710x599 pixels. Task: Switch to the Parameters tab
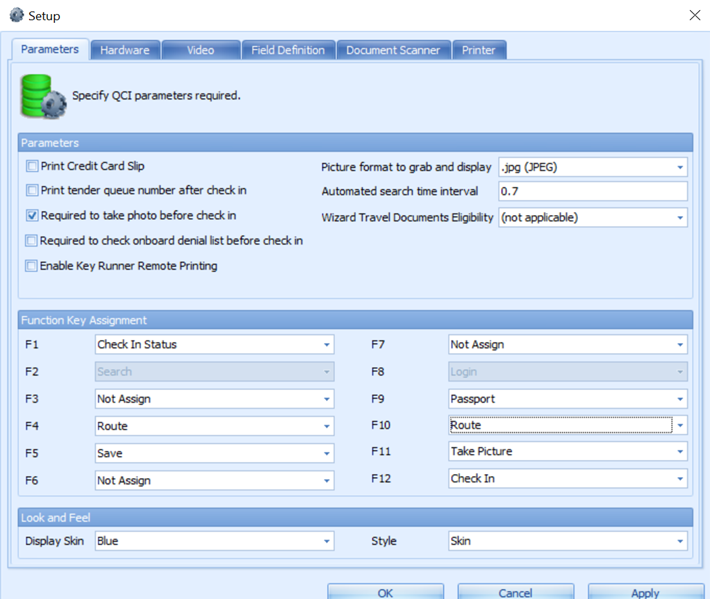point(50,49)
